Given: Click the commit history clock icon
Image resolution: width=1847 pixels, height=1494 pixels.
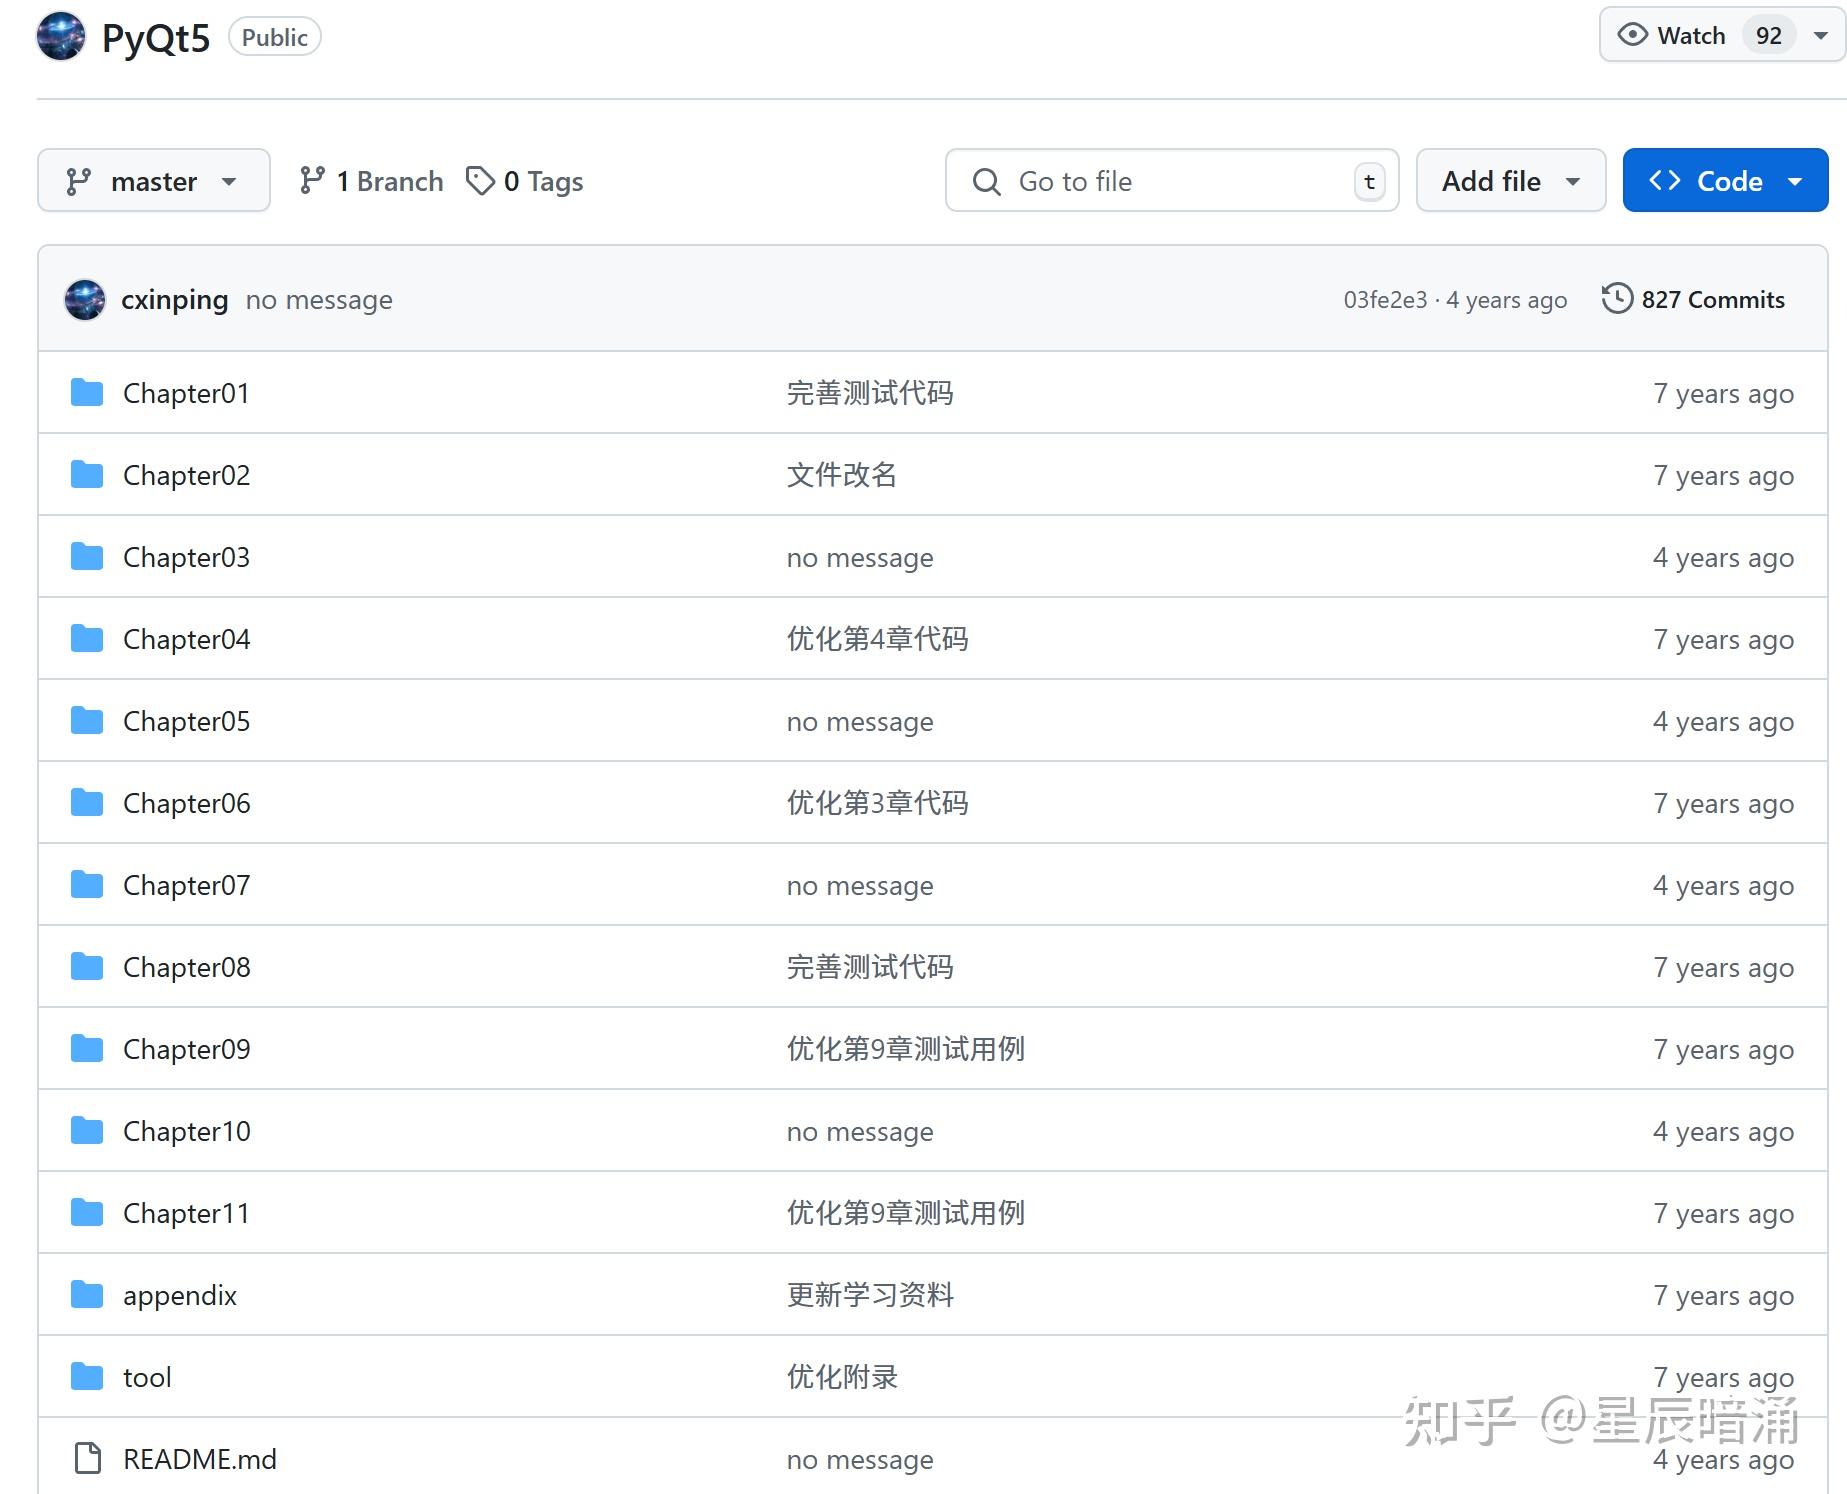Looking at the screenshot, I should tap(1617, 299).
